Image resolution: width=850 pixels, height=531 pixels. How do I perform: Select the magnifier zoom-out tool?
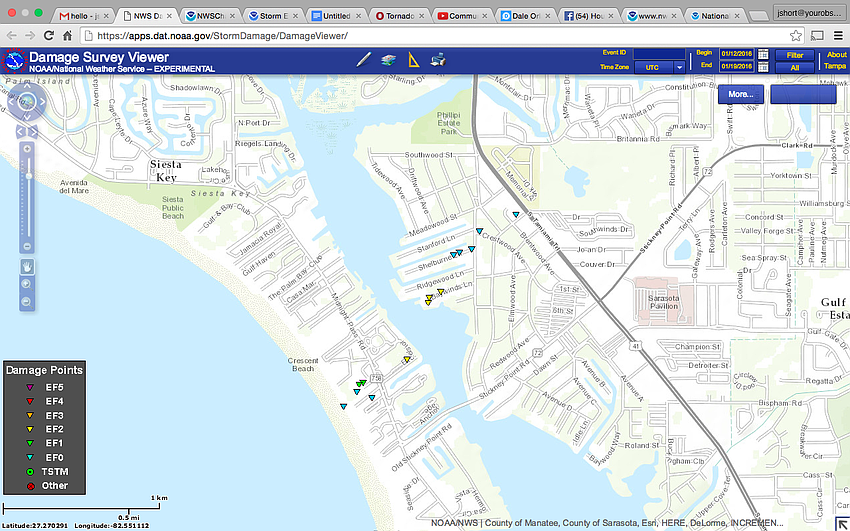pyautogui.click(x=27, y=302)
